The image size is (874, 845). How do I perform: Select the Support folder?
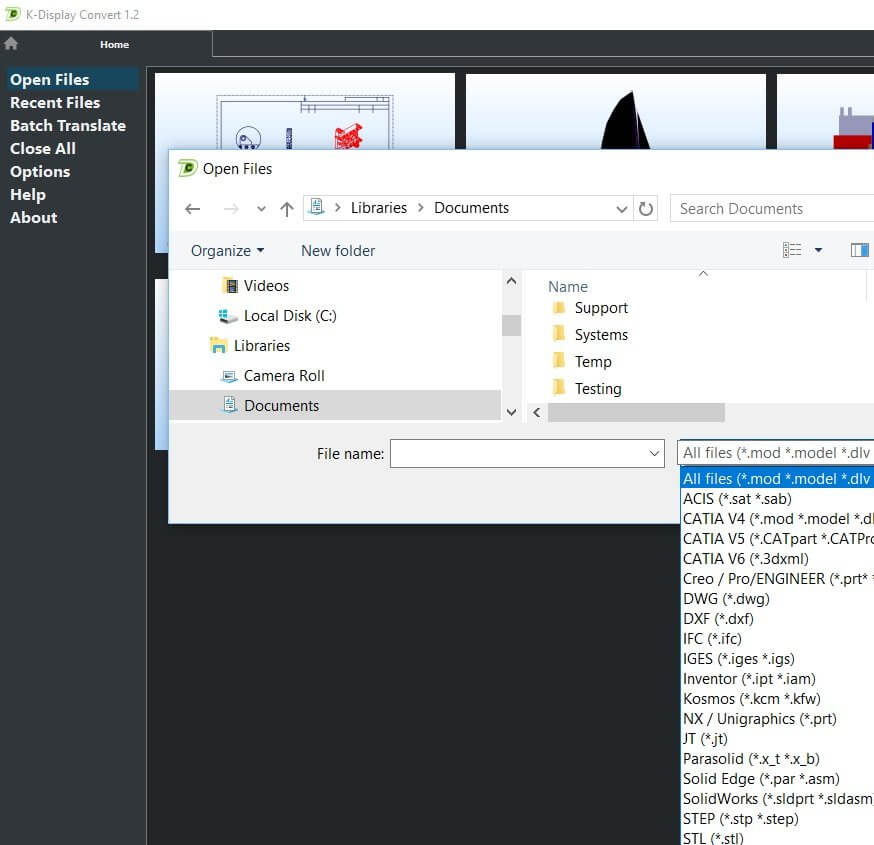(601, 308)
